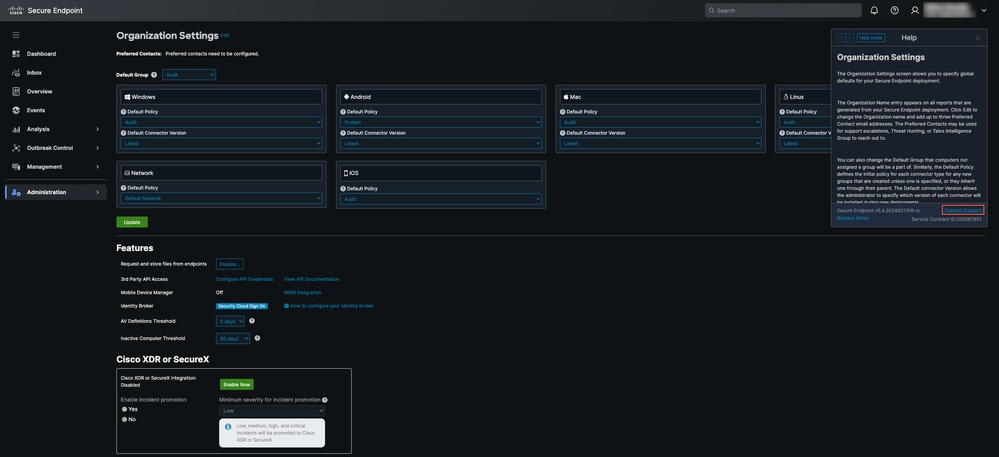Click Android Default Connector Version help icon
Viewport: 999px width, 457px height.
click(343, 133)
